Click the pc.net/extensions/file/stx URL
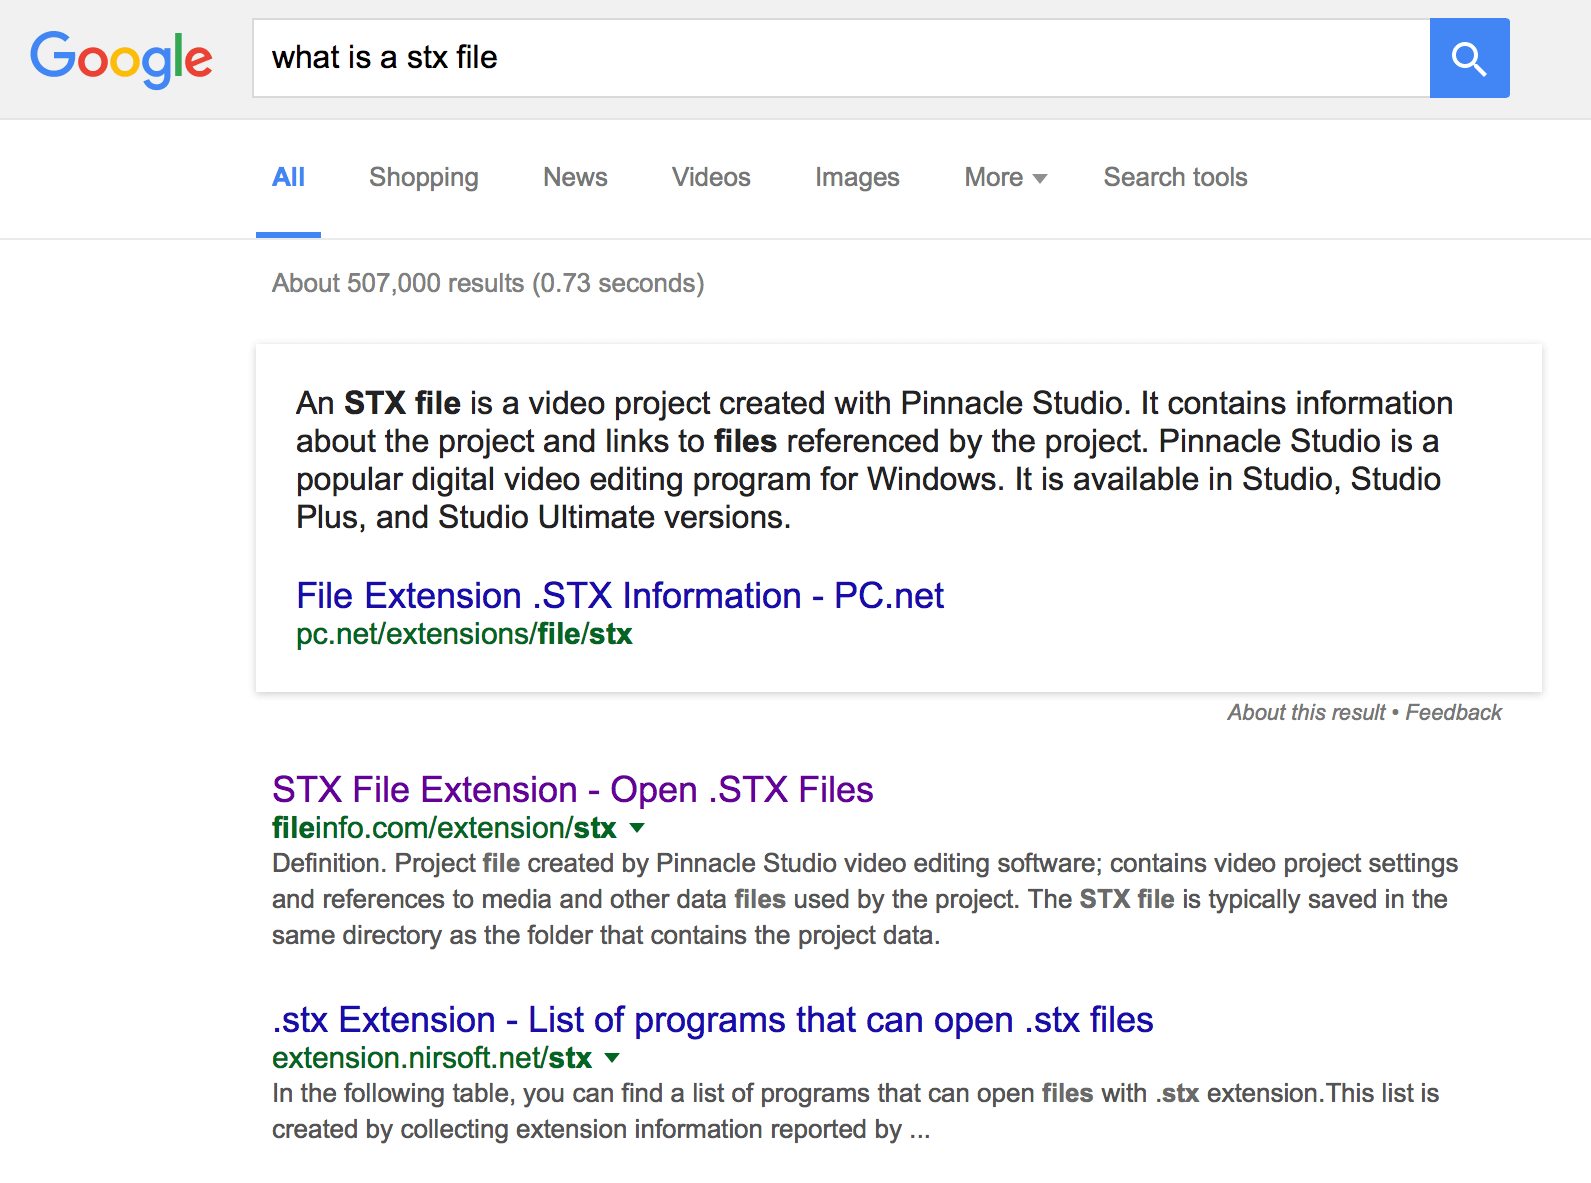Screen dimensions: 1591x1183 (464, 635)
